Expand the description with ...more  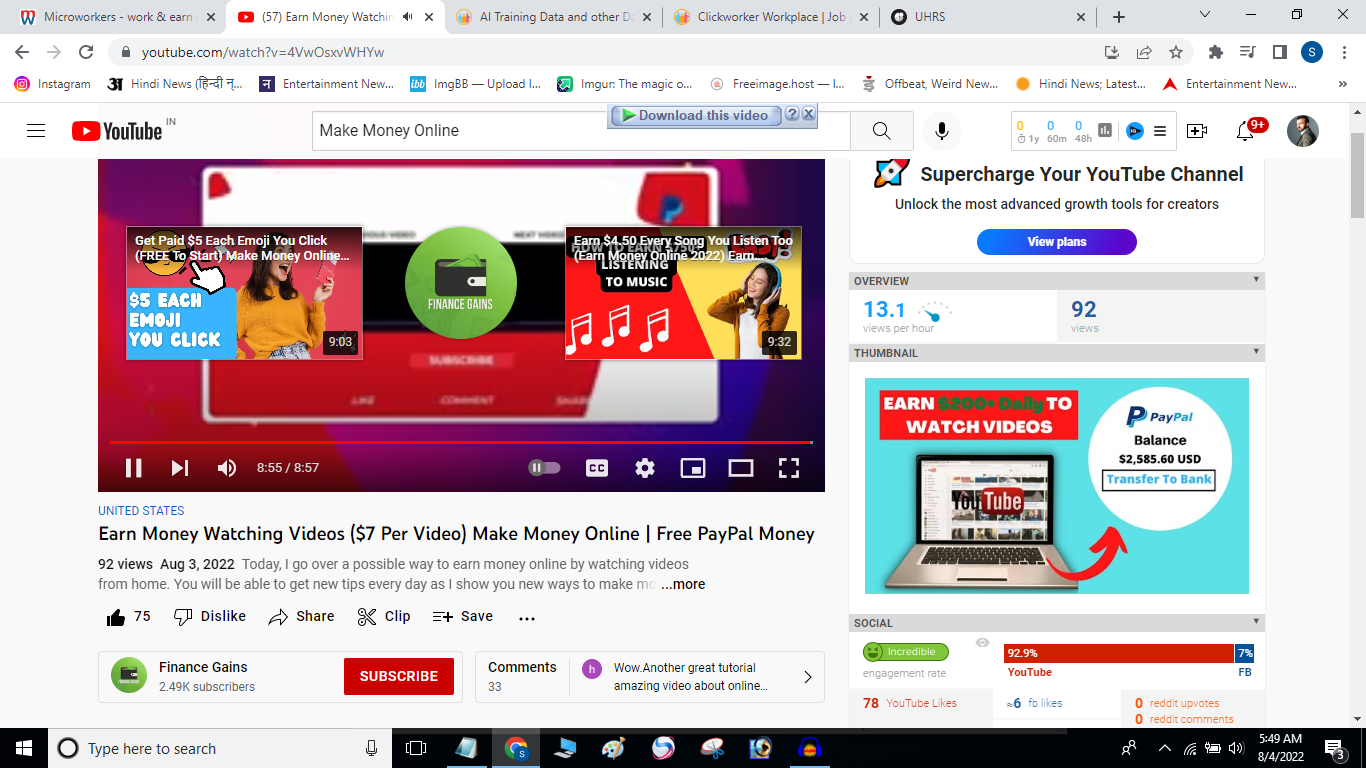(683, 584)
